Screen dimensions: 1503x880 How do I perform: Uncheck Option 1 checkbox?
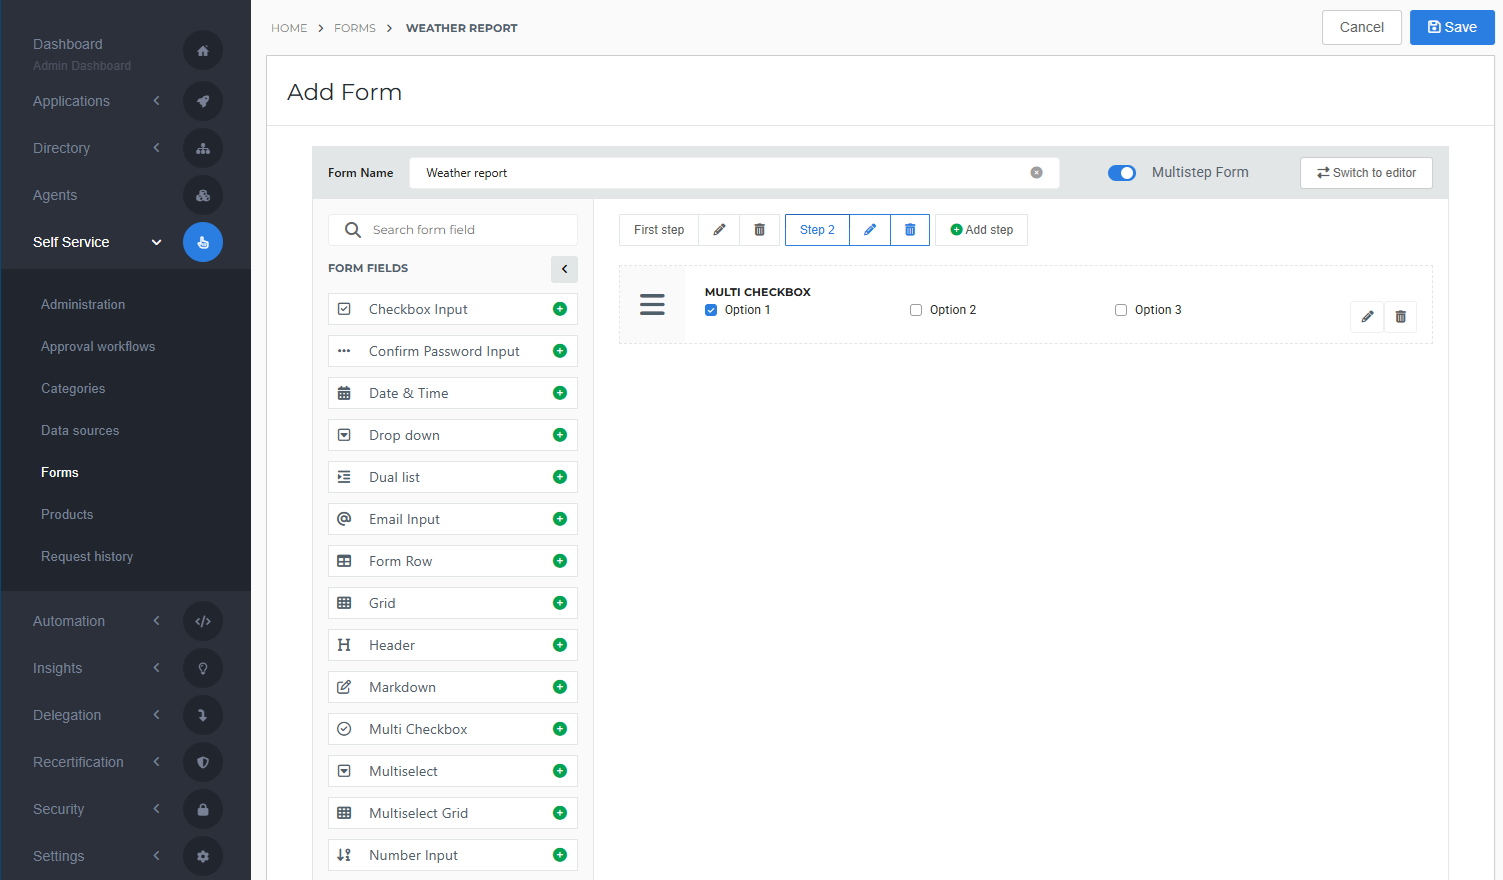coord(711,310)
